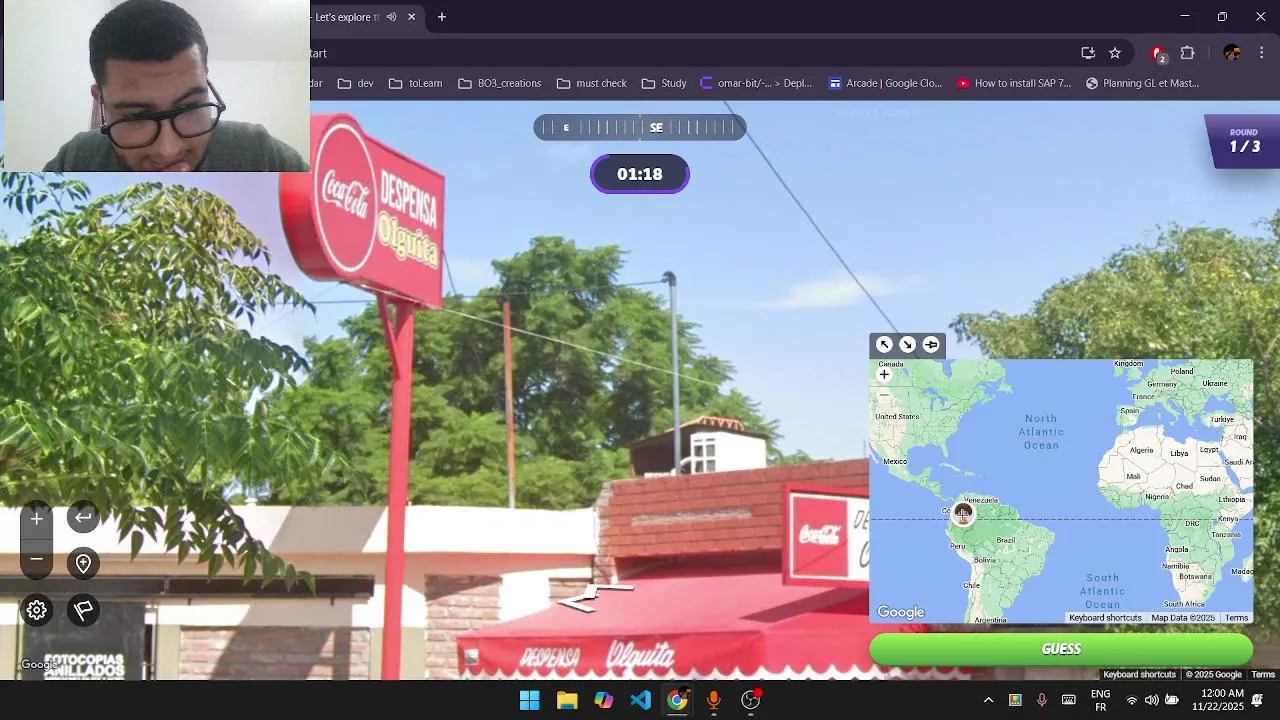Click the colorful tray app icon
Image resolution: width=1280 pixels, height=720 pixels.
pos(1015,700)
